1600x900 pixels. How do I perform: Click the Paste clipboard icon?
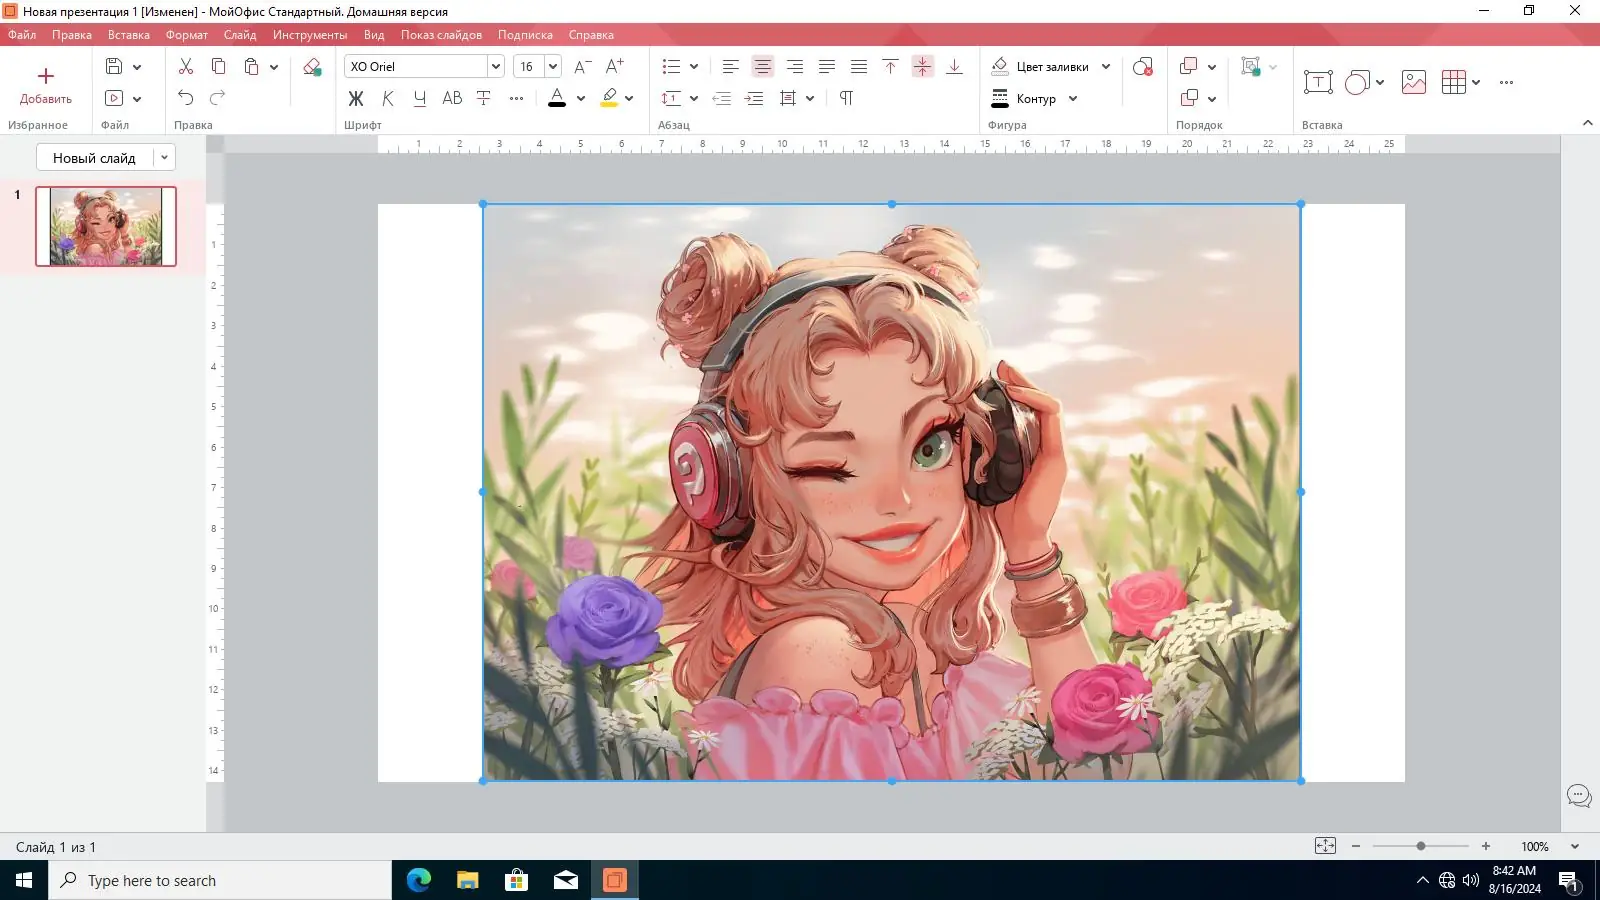pos(251,67)
